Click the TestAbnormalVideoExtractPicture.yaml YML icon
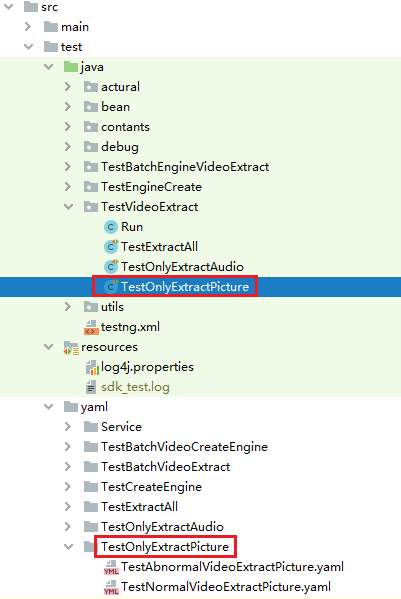Viewport: 401px width, 599px height. [111, 567]
